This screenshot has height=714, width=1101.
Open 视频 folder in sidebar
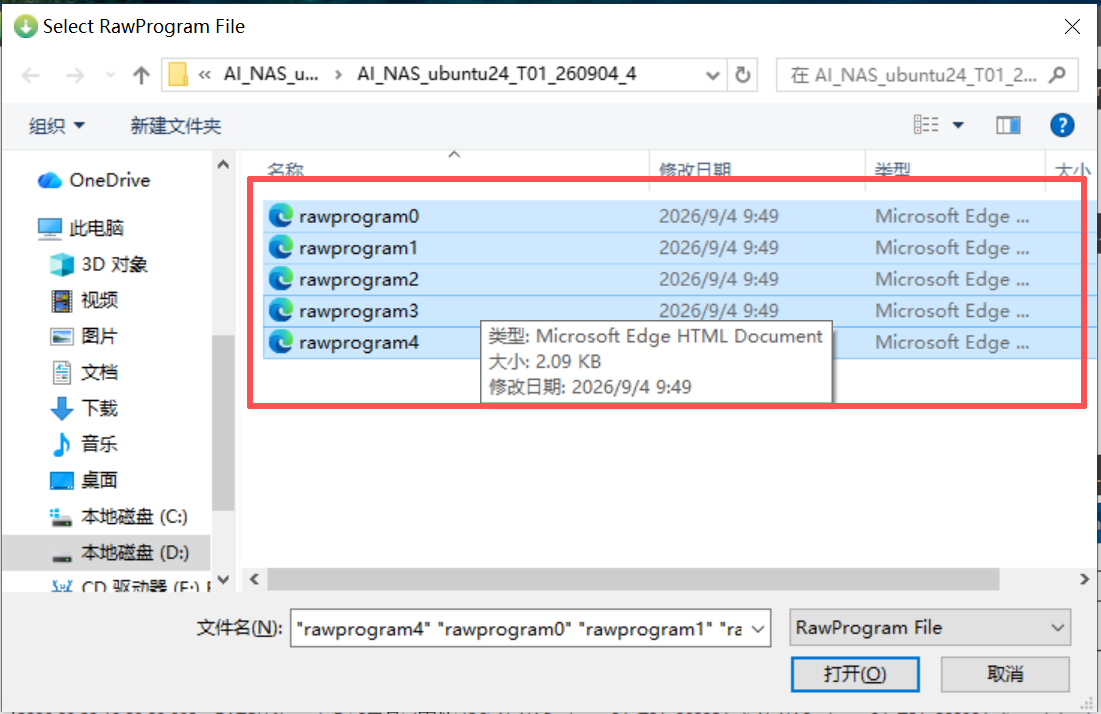[x=99, y=300]
